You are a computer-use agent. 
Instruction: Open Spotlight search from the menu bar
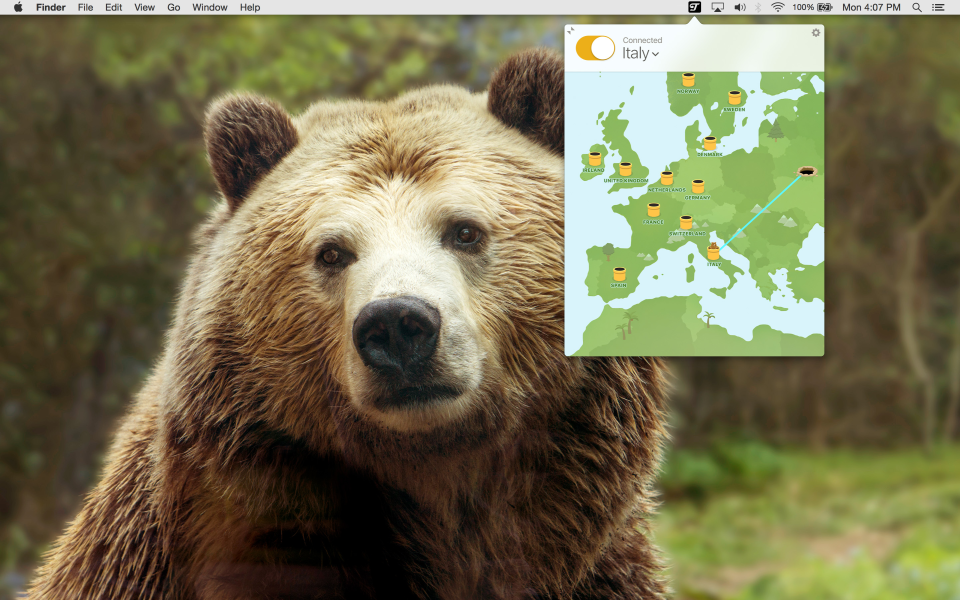click(x=916, y=7)
